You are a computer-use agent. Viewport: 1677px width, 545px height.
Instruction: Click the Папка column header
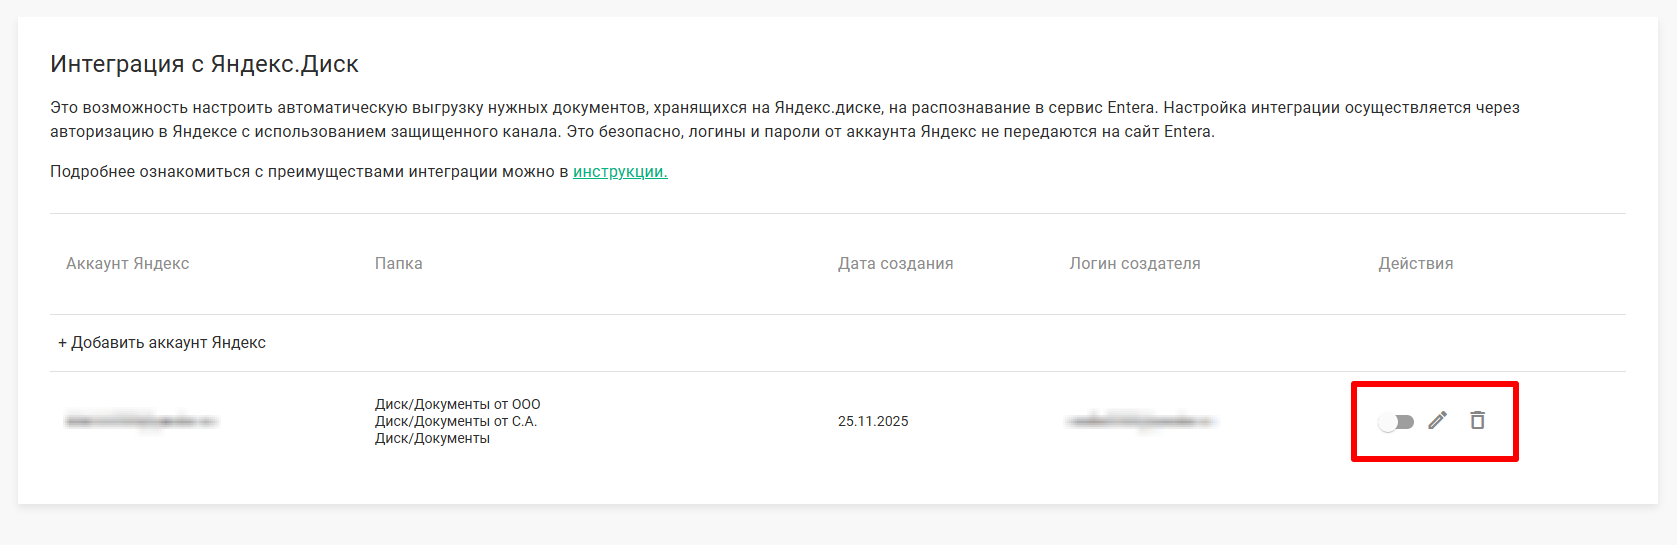[x=398, y=264]
